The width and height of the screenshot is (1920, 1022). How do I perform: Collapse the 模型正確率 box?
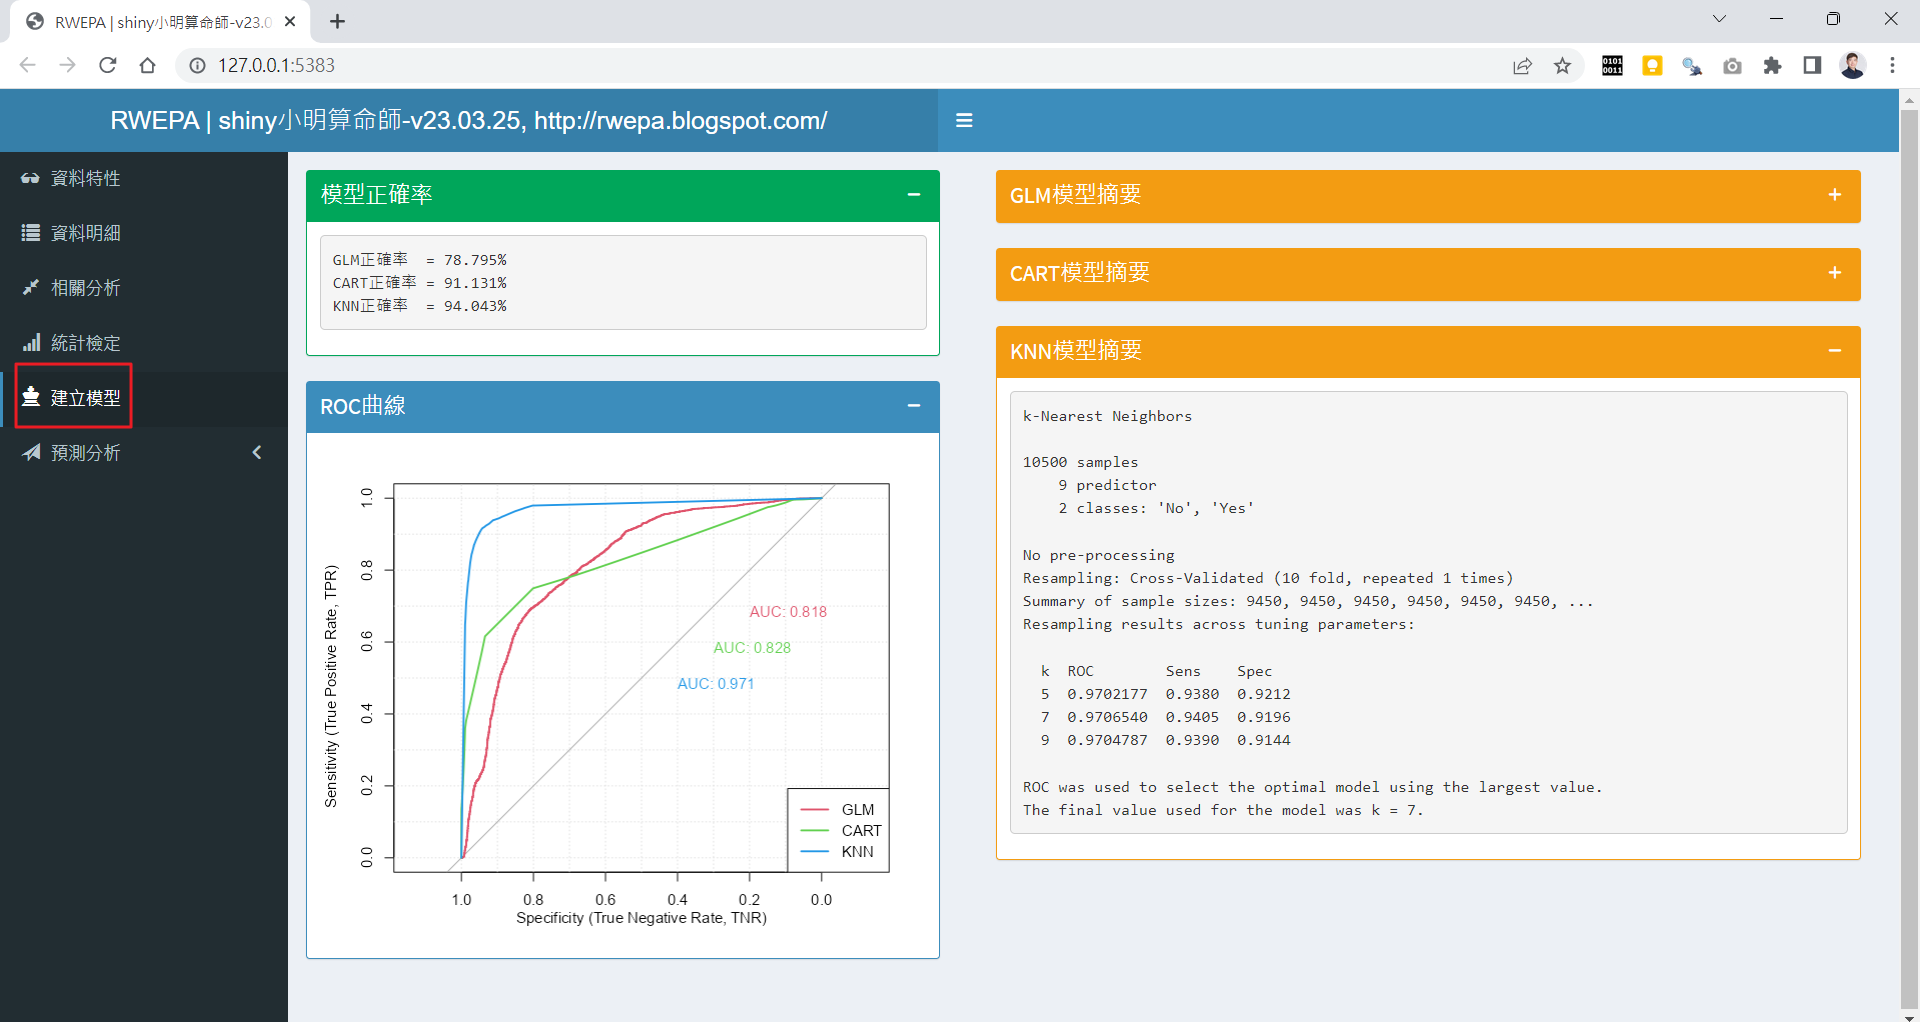913,195
